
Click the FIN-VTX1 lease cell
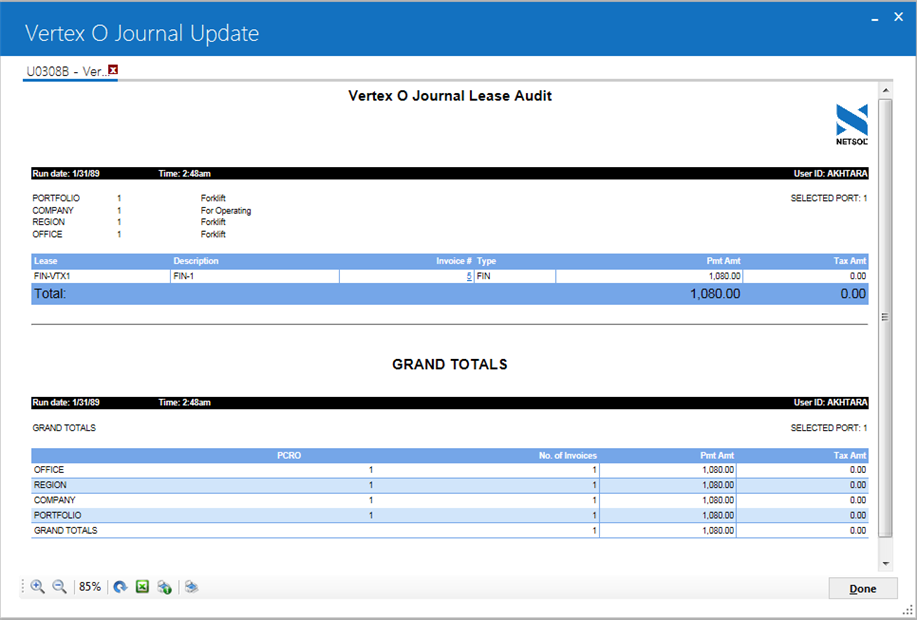click(101, 276)
